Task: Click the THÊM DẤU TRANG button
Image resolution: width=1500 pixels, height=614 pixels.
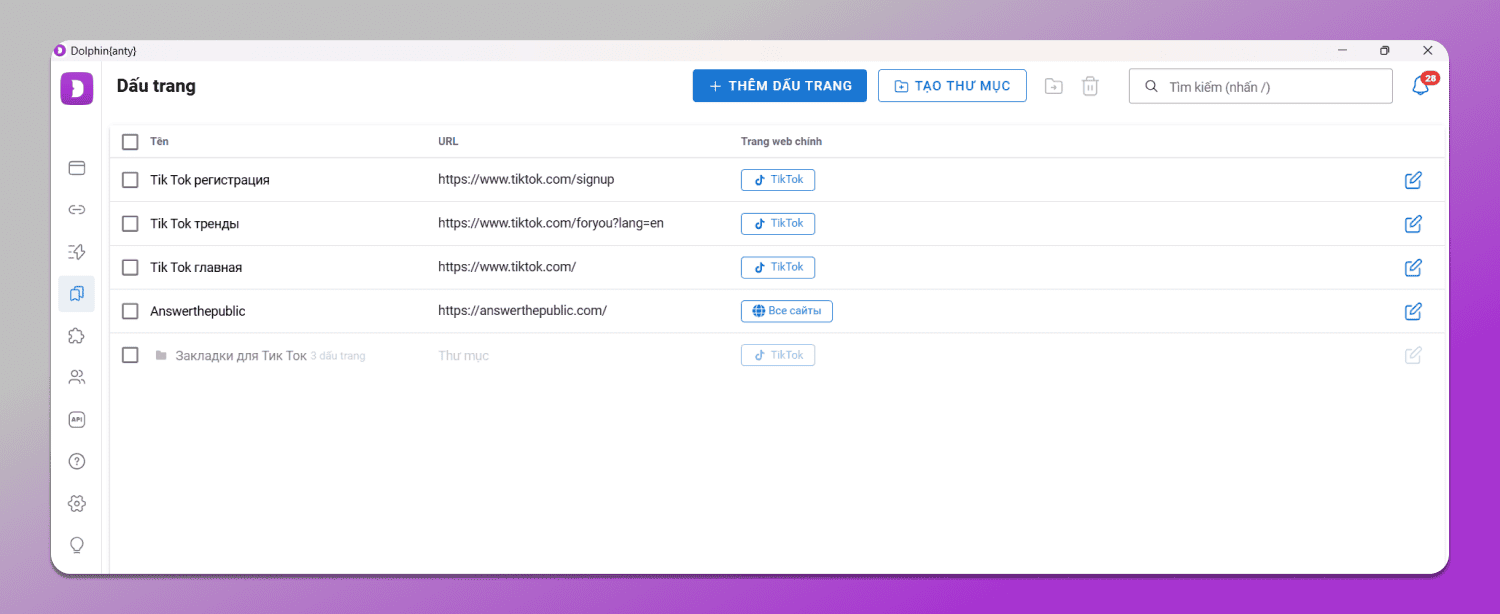Action: 780,86
